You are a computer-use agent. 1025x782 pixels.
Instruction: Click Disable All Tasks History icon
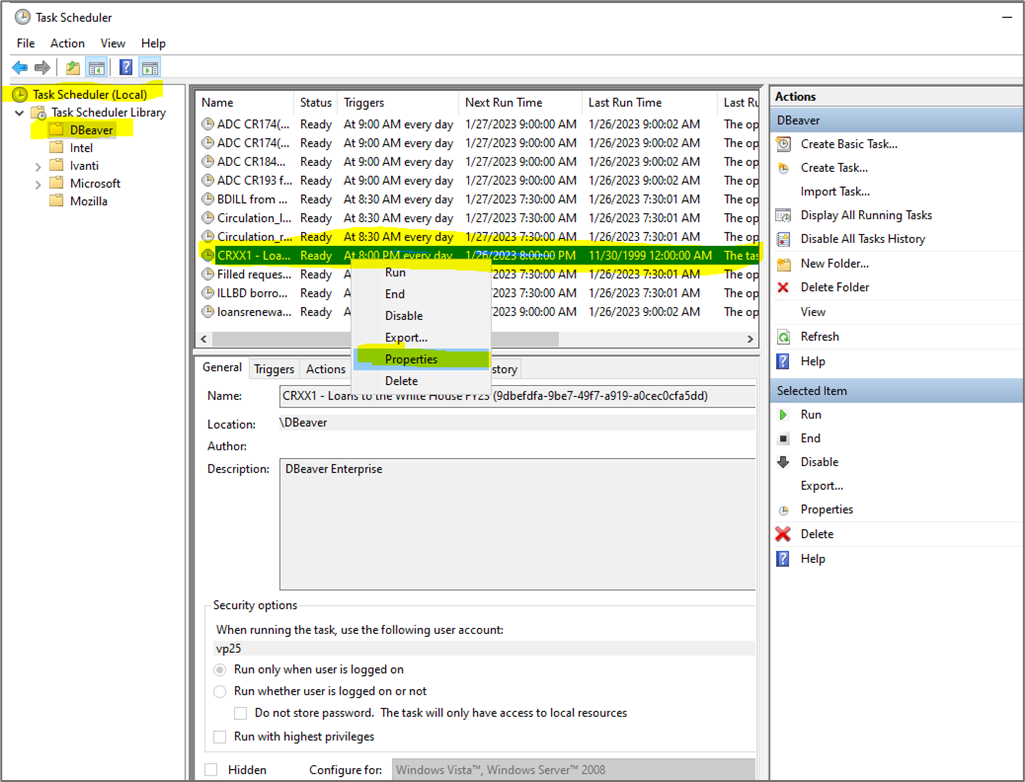pos(783,239)
